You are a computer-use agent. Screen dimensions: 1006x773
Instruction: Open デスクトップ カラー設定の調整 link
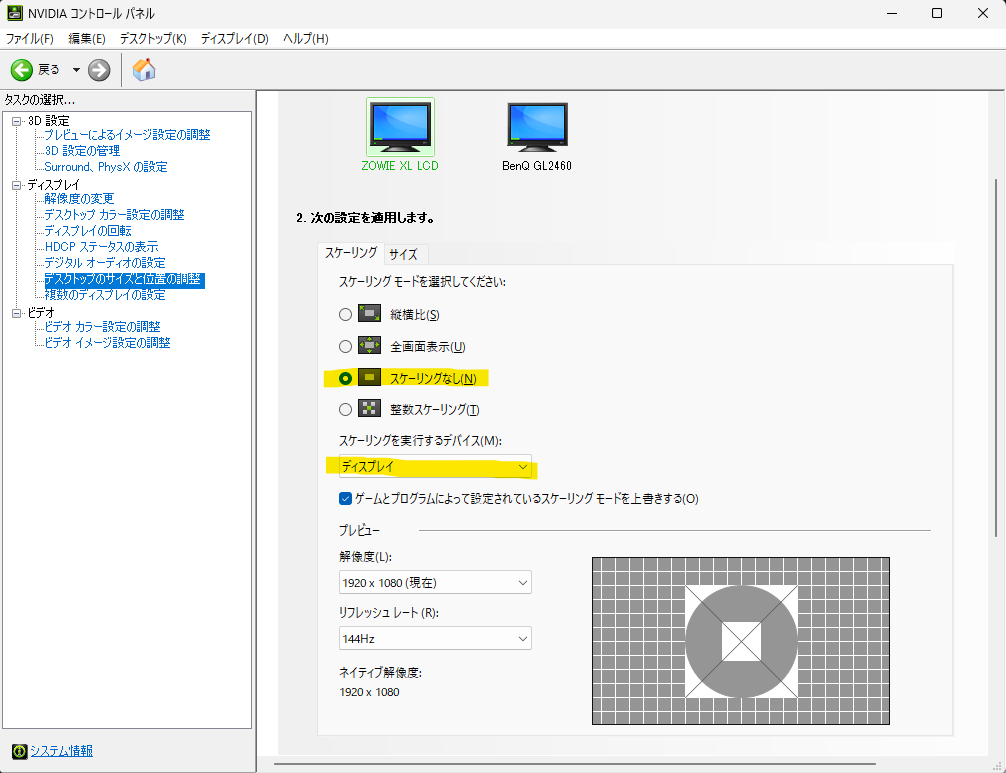(114, 215)
